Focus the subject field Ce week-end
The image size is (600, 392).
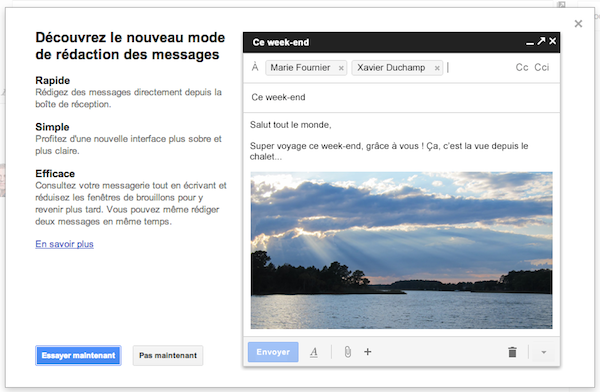(x=401, y=97)
